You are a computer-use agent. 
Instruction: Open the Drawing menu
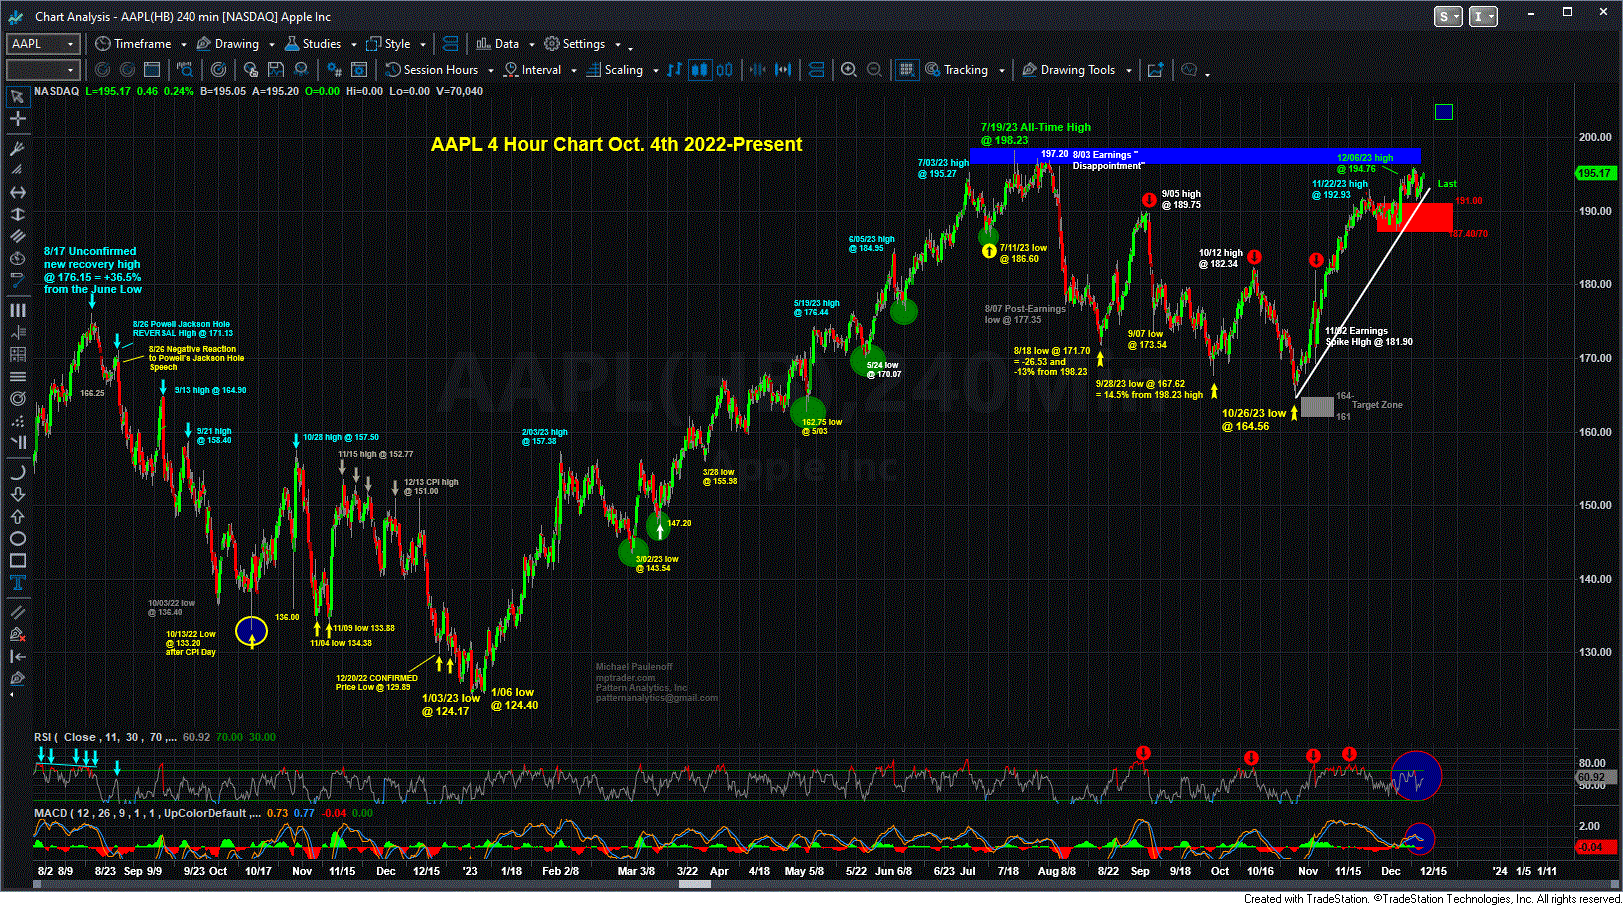coord(229,44)
